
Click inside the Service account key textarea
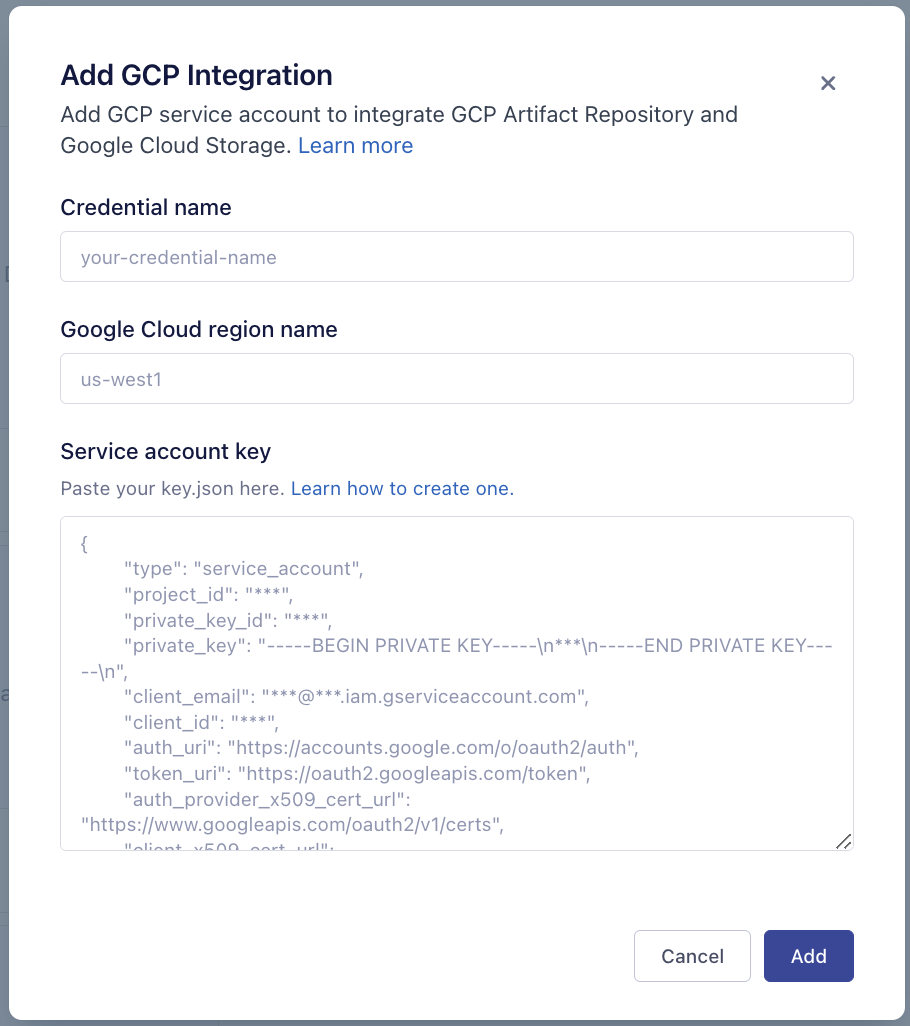click(x=457, y=683)
